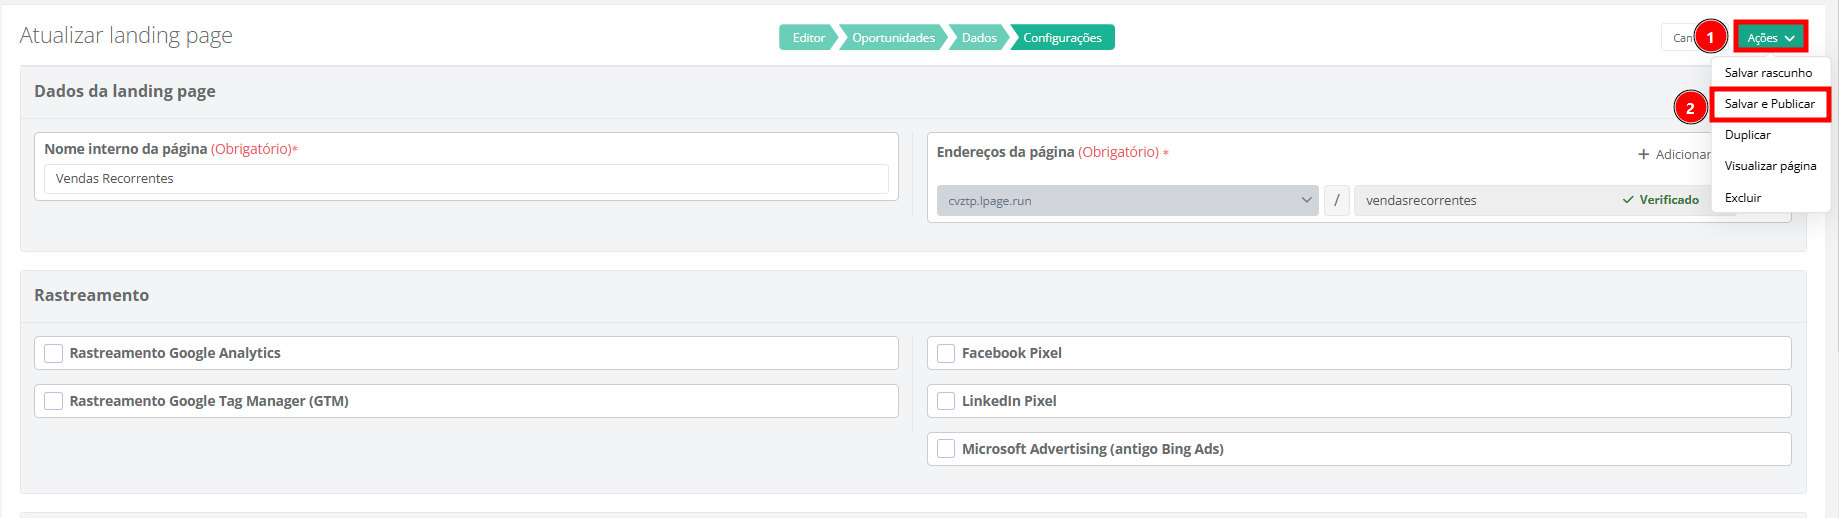Click the Nome interno da página field
Viewport: 1839px width, 518px height.
tap(466, 179)
